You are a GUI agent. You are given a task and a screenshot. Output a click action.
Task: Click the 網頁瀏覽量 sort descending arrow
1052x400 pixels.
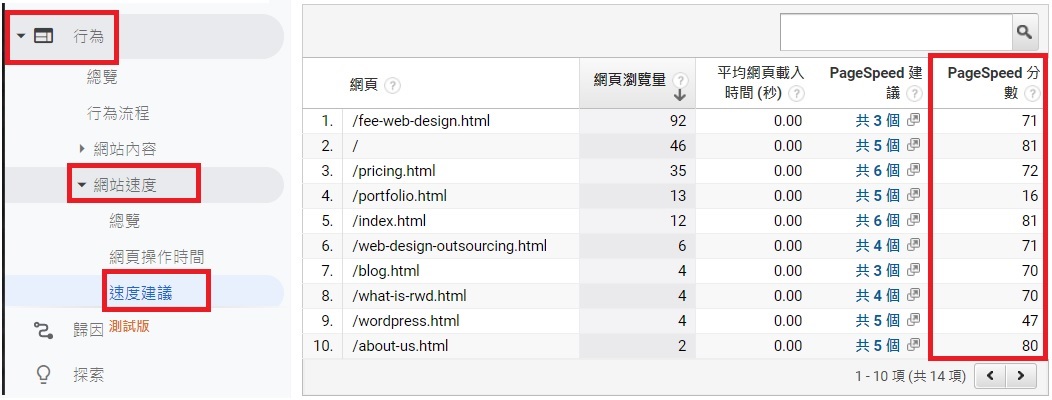681,96
